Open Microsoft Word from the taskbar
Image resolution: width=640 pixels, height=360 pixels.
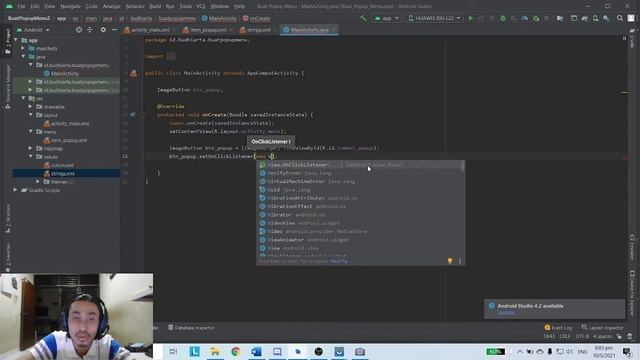click(256, 351)
